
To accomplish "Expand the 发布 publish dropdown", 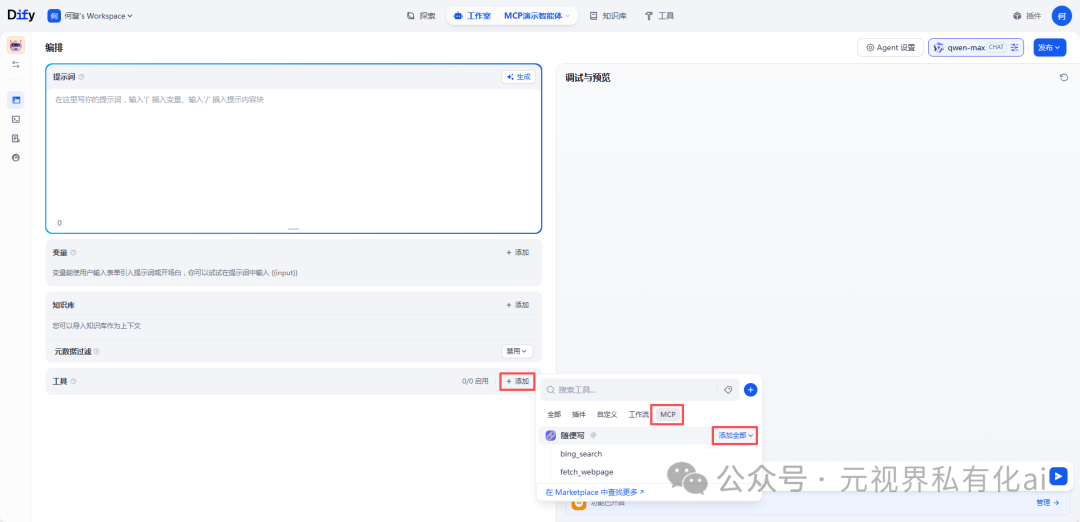I will (x=1050, y=48).
